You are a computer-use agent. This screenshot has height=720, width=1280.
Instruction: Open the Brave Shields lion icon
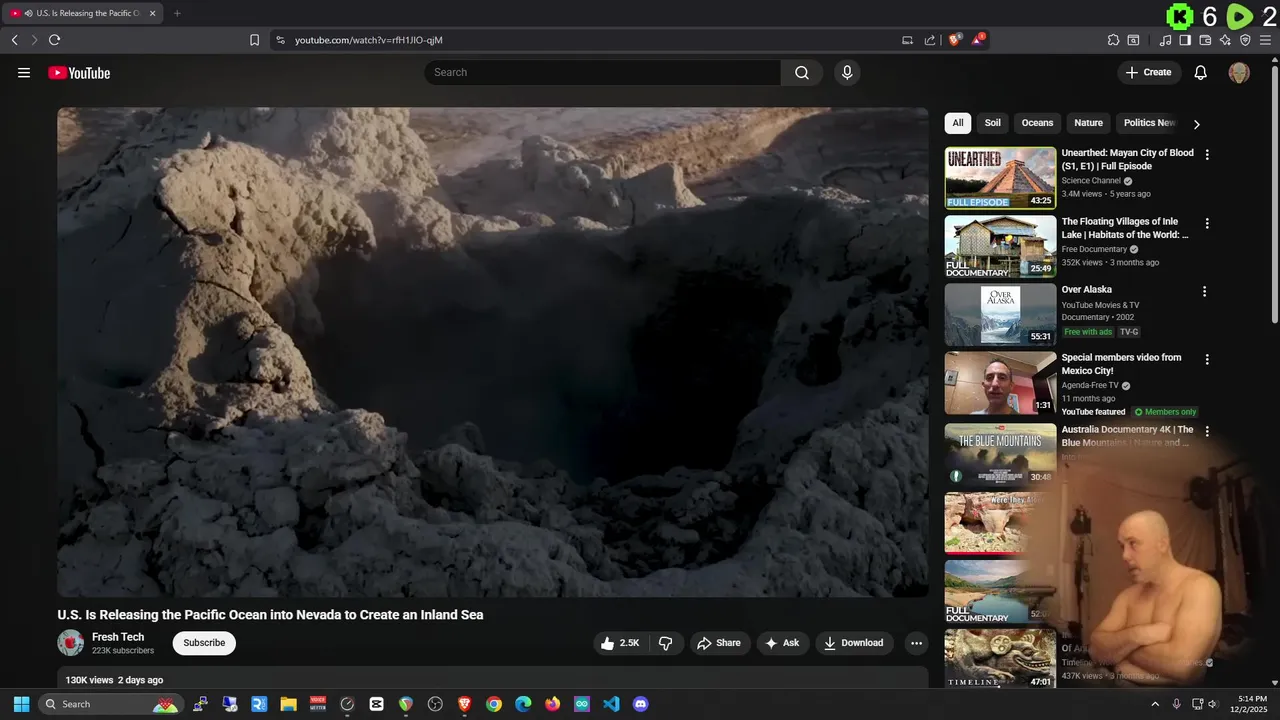954,40
